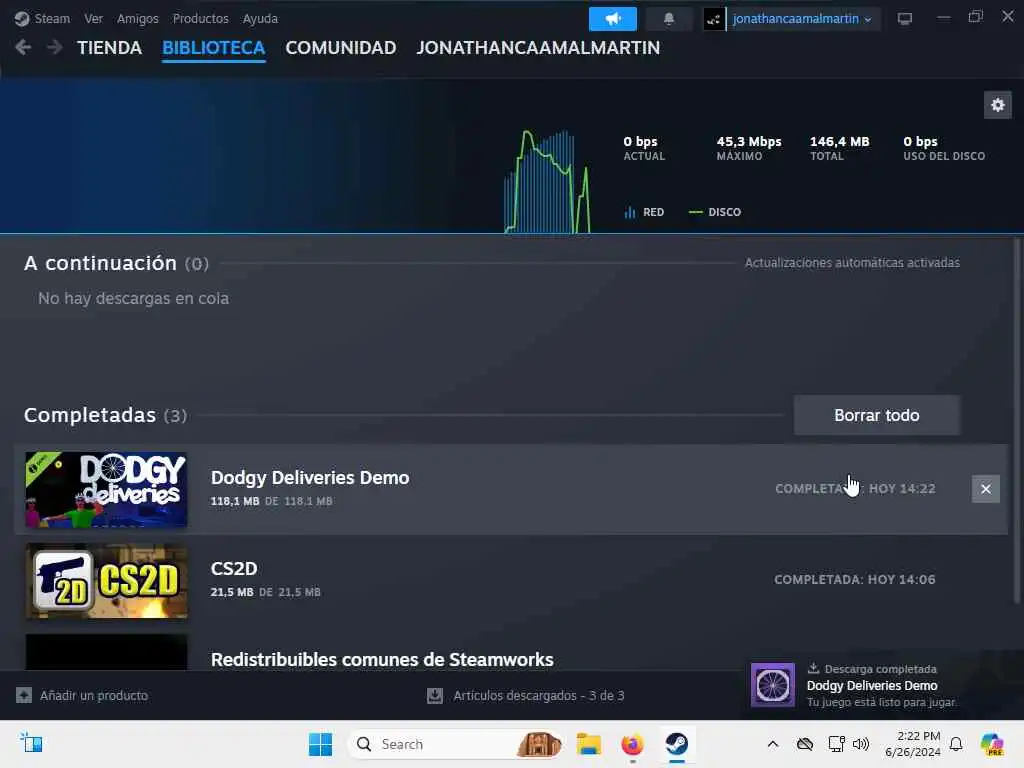This screenshot has height=768, width=1024.
Task: Click the download activity graph
Action: tap(547, 182)
